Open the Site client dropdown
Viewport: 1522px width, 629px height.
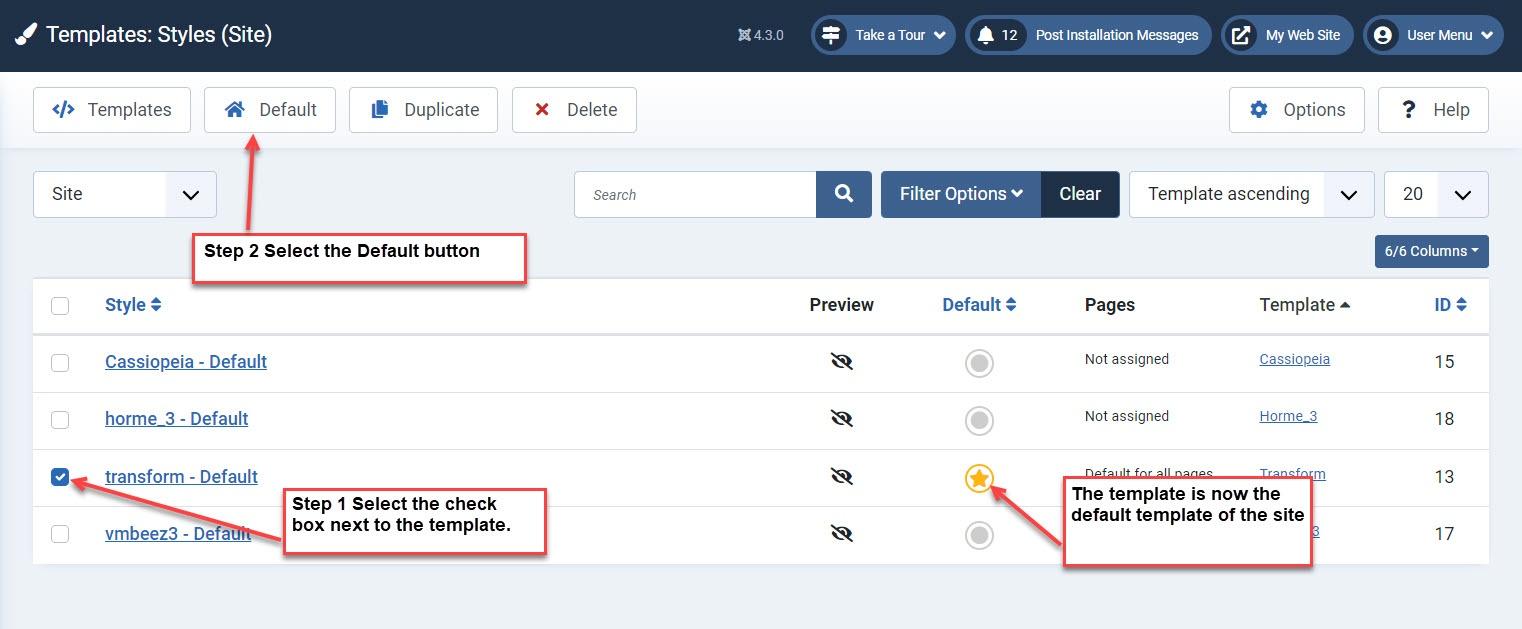[125, 194]
